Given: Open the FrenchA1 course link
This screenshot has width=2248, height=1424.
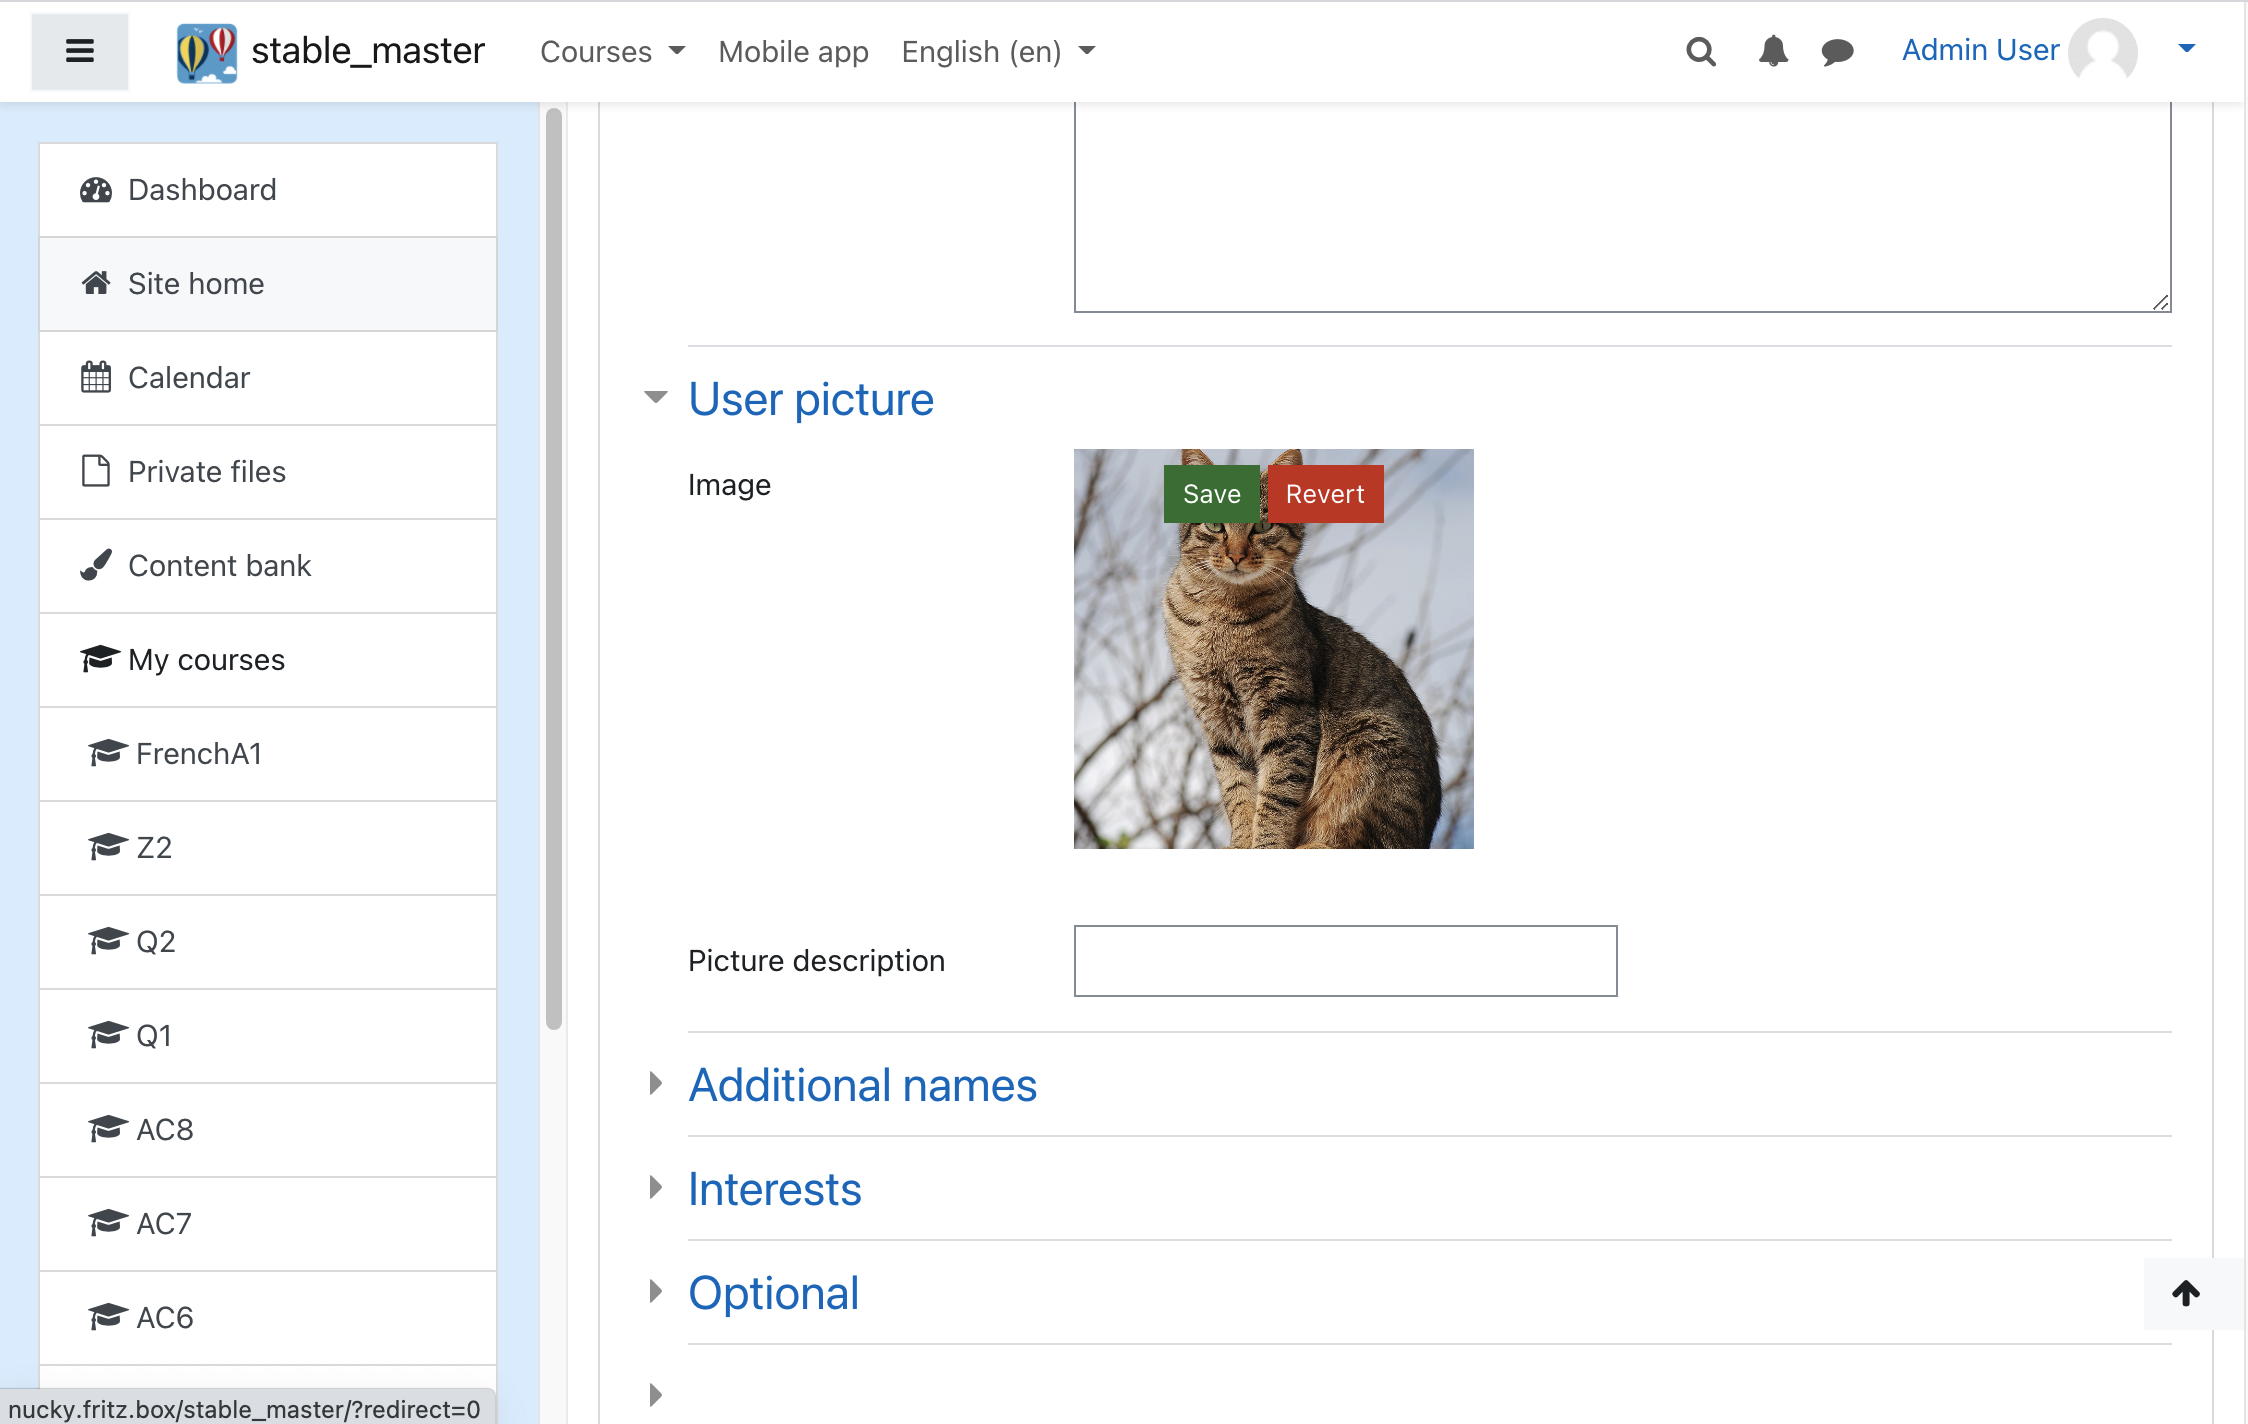Looking at the screenshot, I should [x=268, y=754].
